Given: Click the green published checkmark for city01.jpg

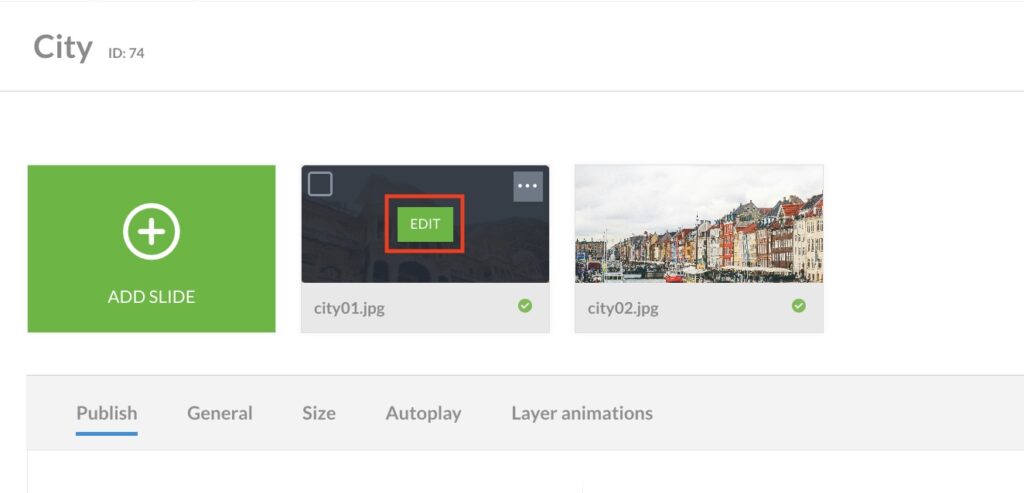Looking at the screenshot, I should pos(525,306).
